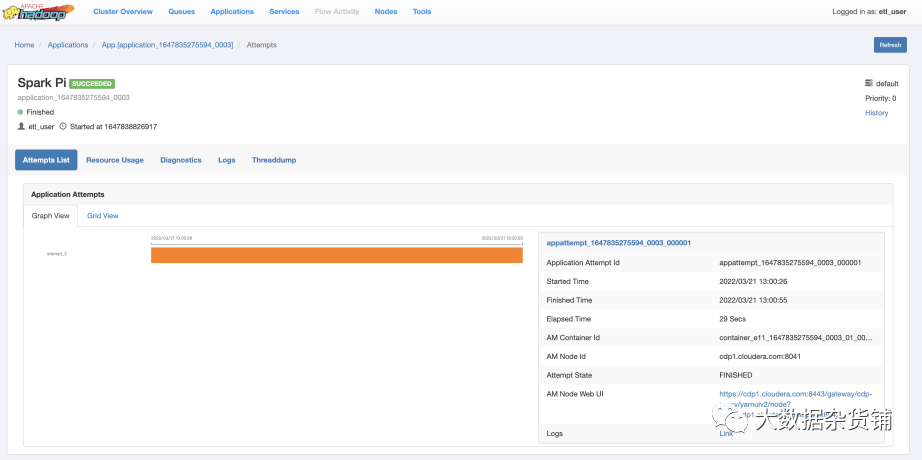The width and height of the screenshot is (922, 460).
Task: Switch to Grid View tab
Action: [x=103, y=216]
